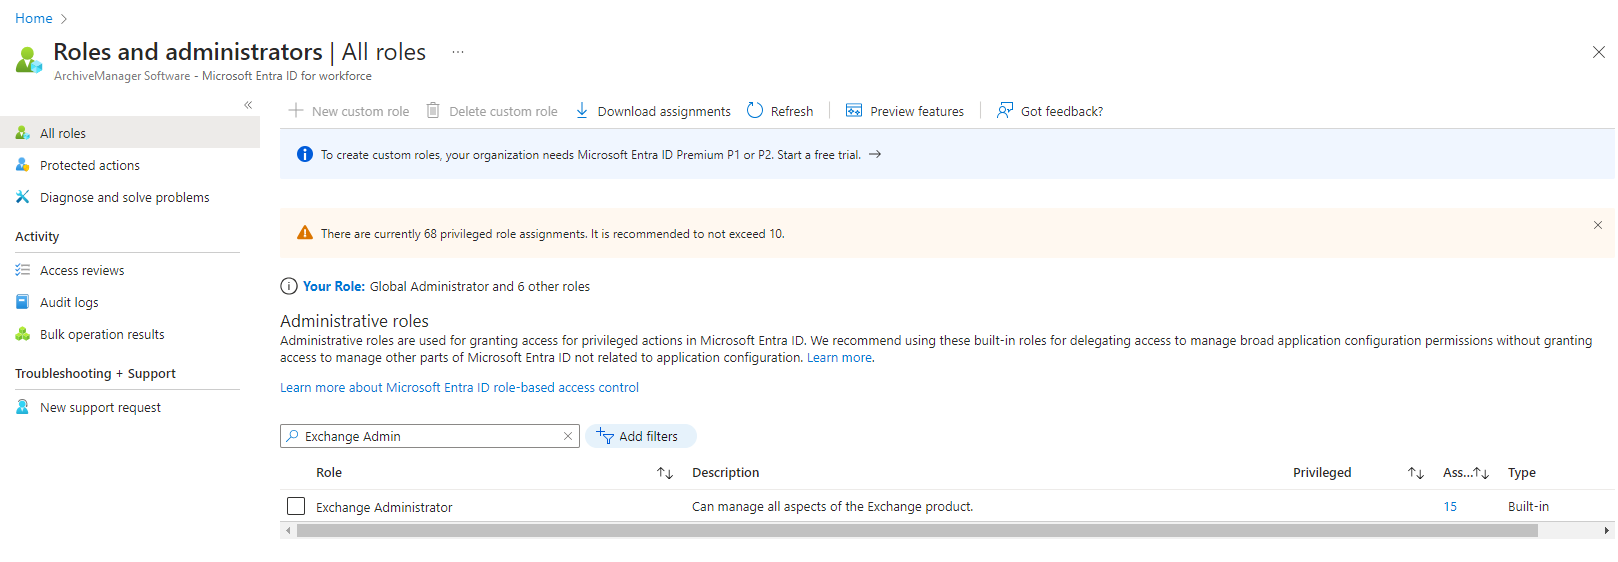Collapse the left sidebar with double chevron
The width and height of the screenshot is (1618, 562).
point(248,105)
